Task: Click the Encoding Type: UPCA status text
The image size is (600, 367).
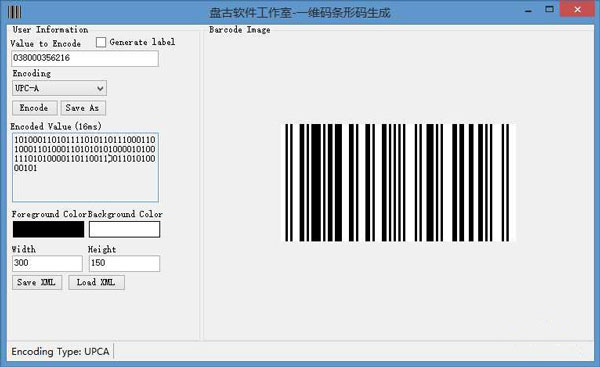Action: (60, 351)
